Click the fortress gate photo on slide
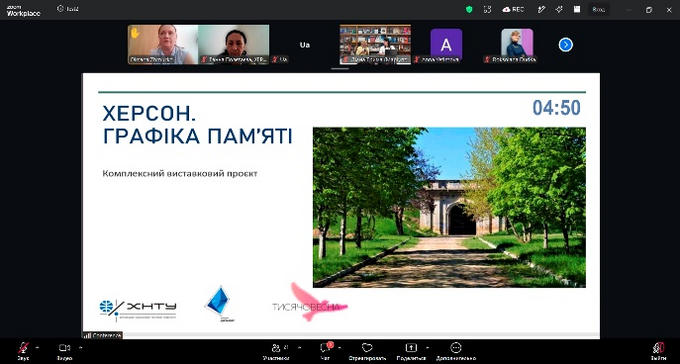 [x=449, y=207]
